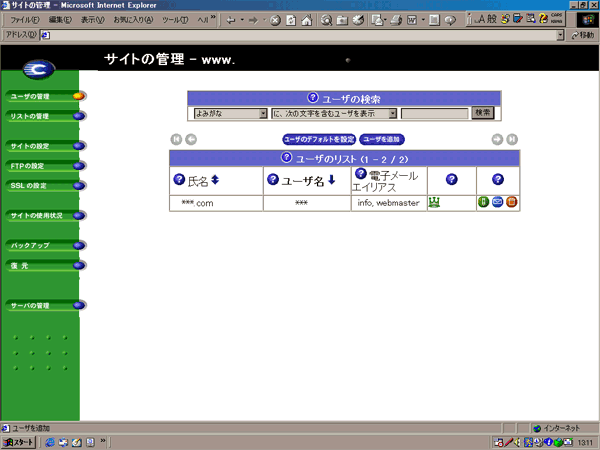
Task: Open the ファイル(F) menu
Action: pyautogui.click(x=24, y=19)
